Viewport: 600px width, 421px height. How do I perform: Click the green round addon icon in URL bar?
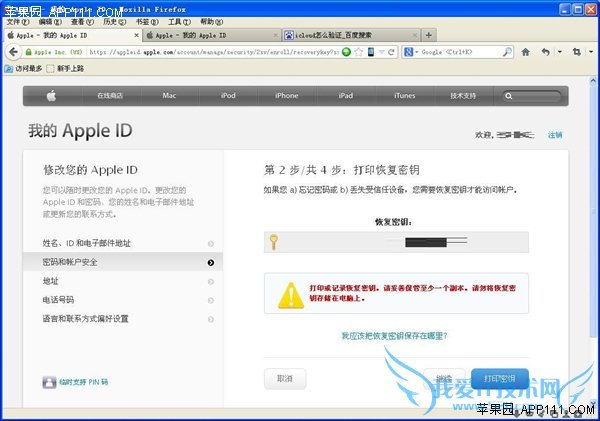(346, 52)
